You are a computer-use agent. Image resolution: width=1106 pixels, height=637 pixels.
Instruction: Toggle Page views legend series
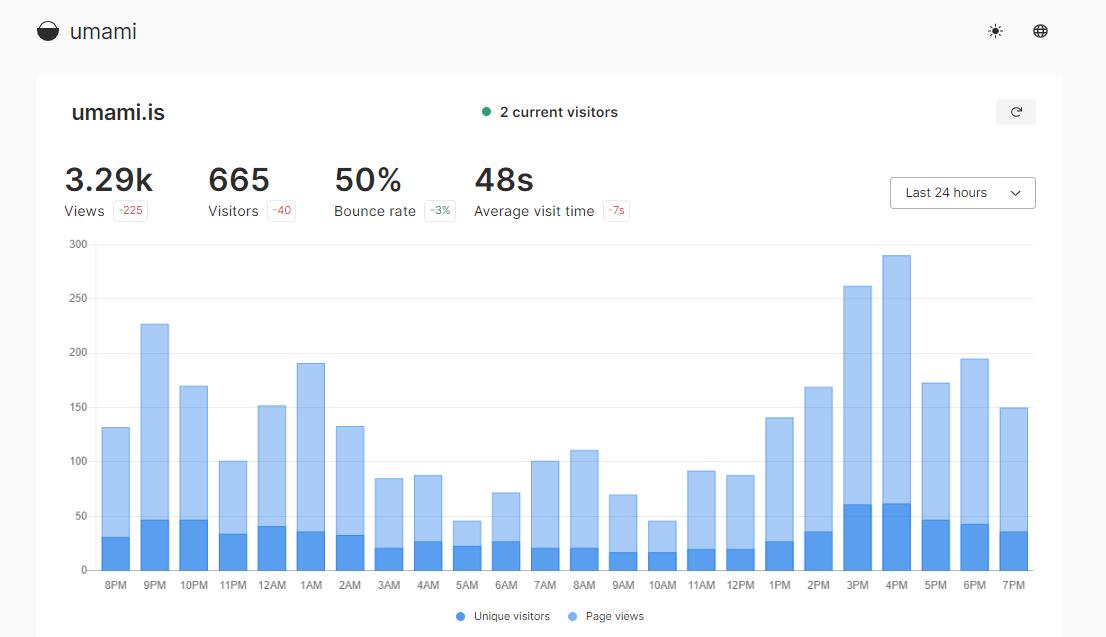pos(606,617)
